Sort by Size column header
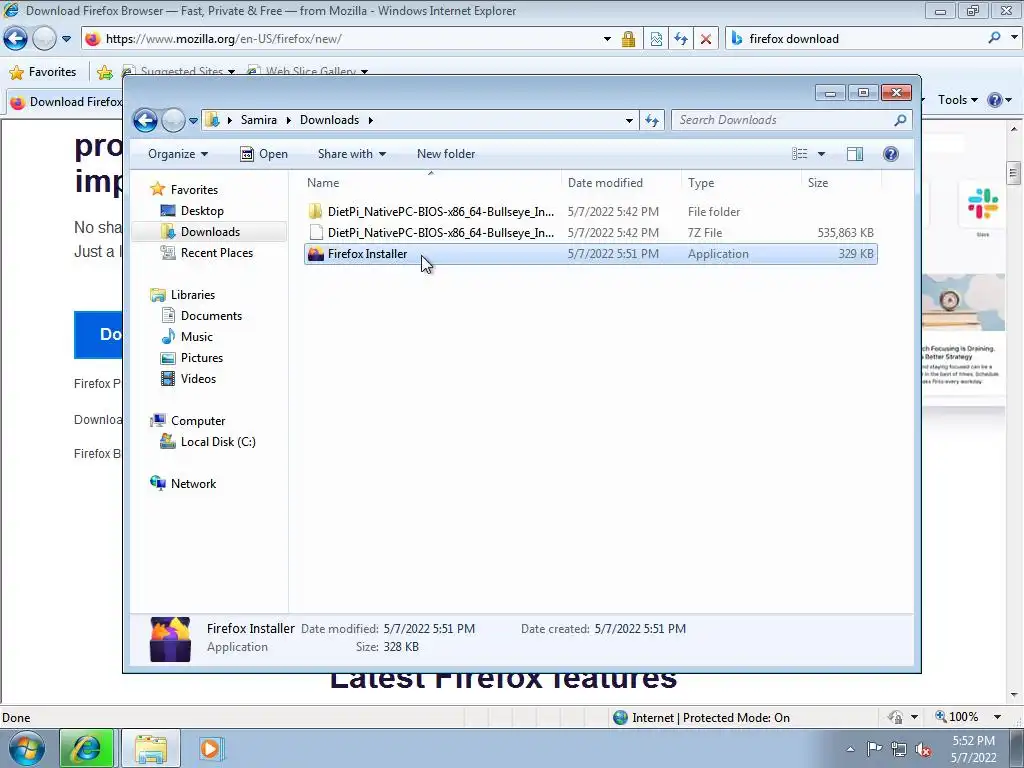Image resolution: width=1024 pixels, height=768 pixels. (x=841, y=183)
